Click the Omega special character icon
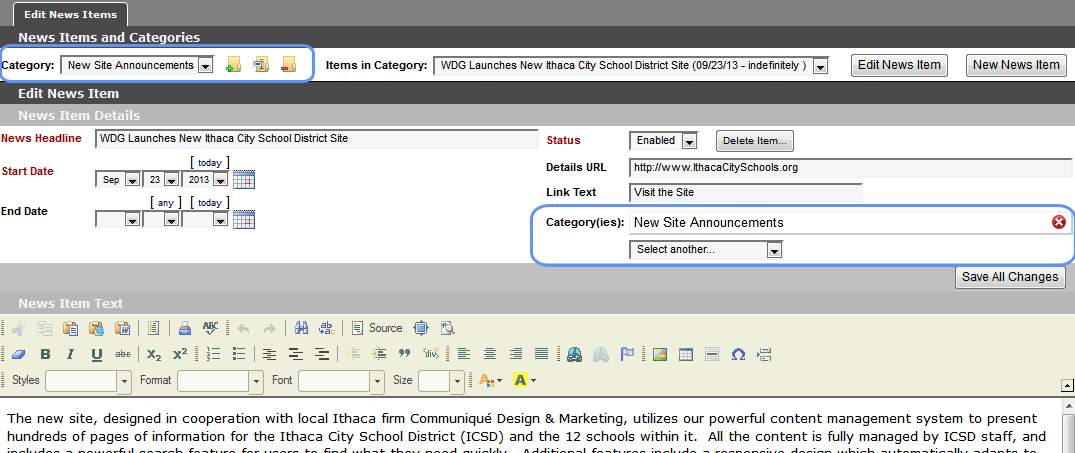1075x453 pixels. tap(738, 354)
